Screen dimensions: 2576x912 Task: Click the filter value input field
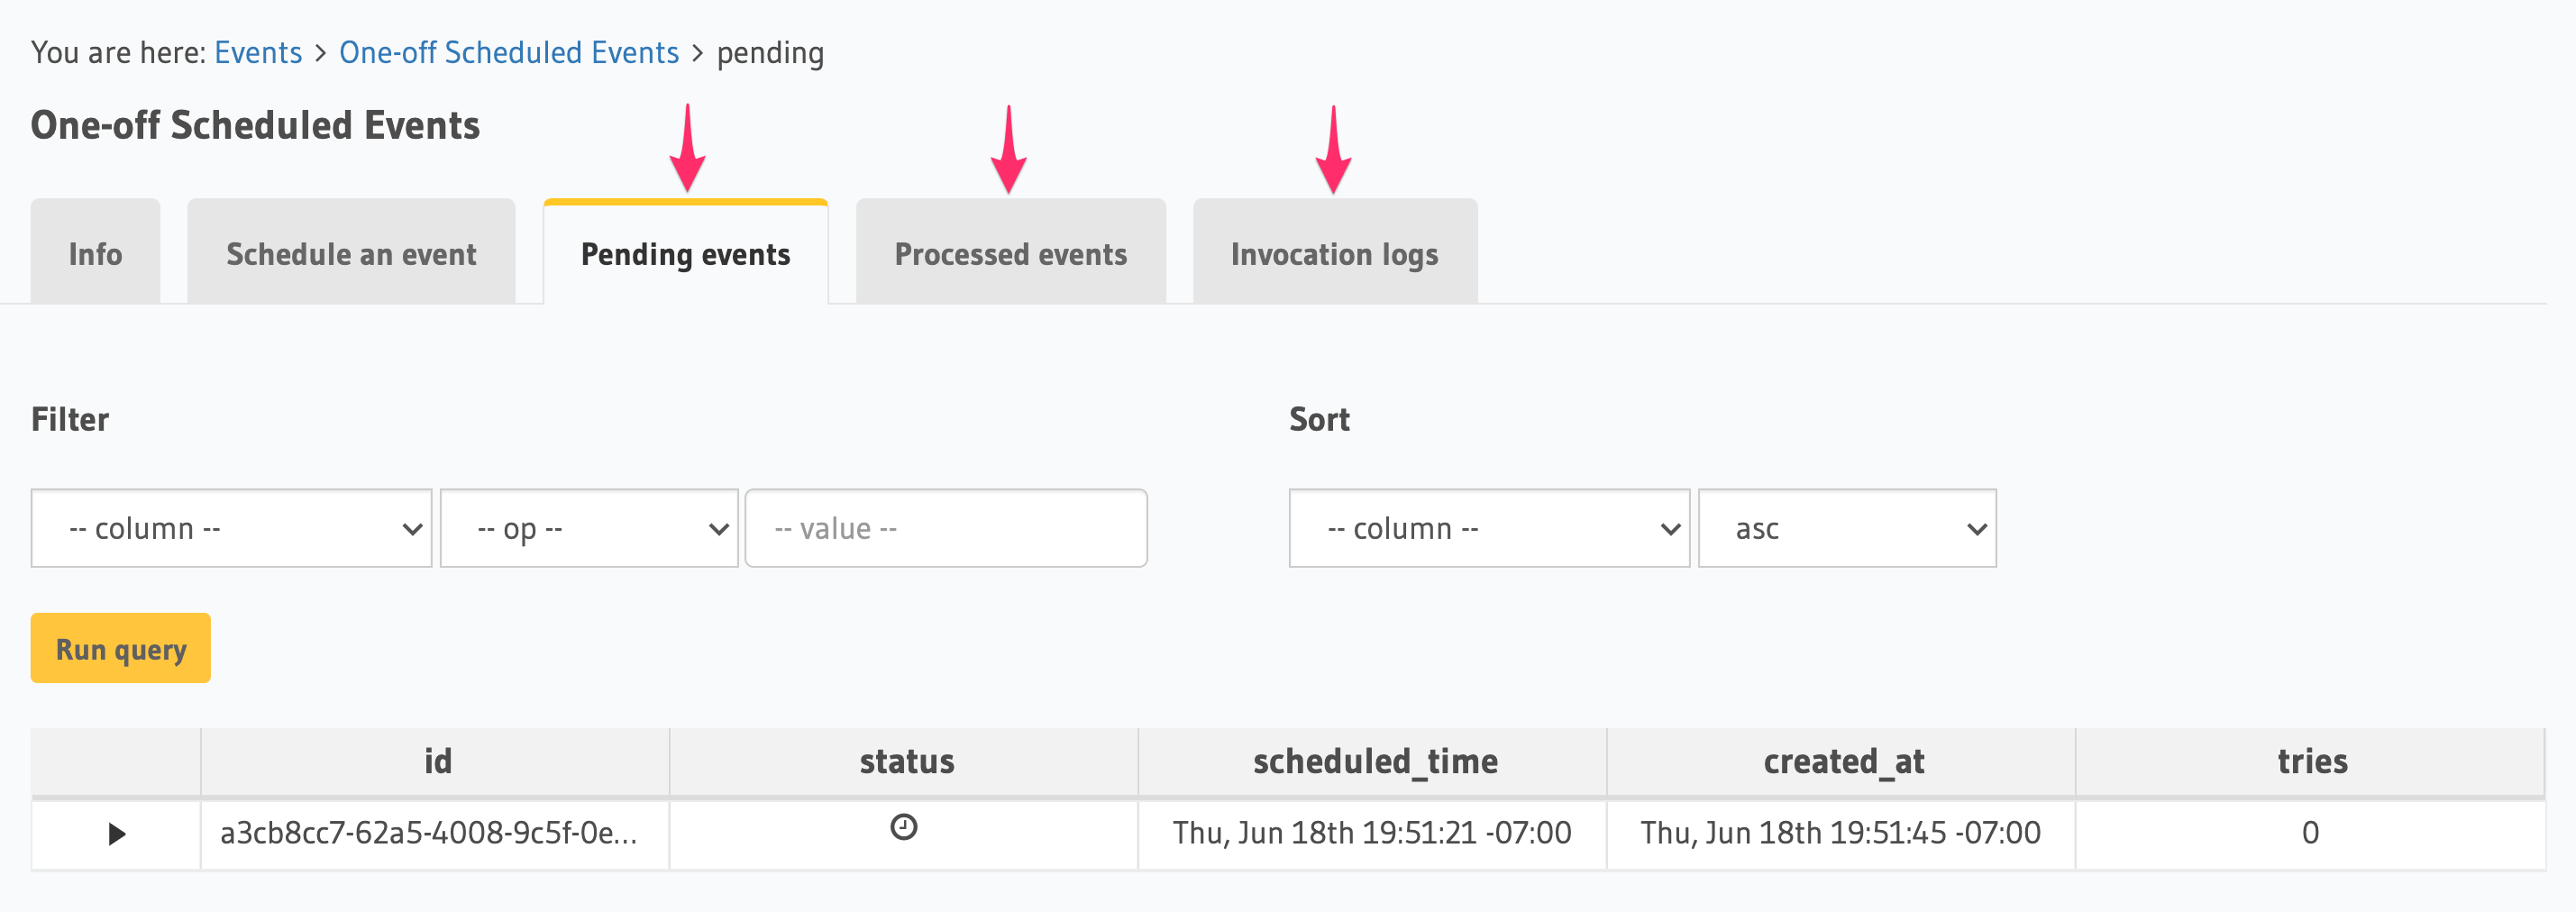(x=945, y=528)
